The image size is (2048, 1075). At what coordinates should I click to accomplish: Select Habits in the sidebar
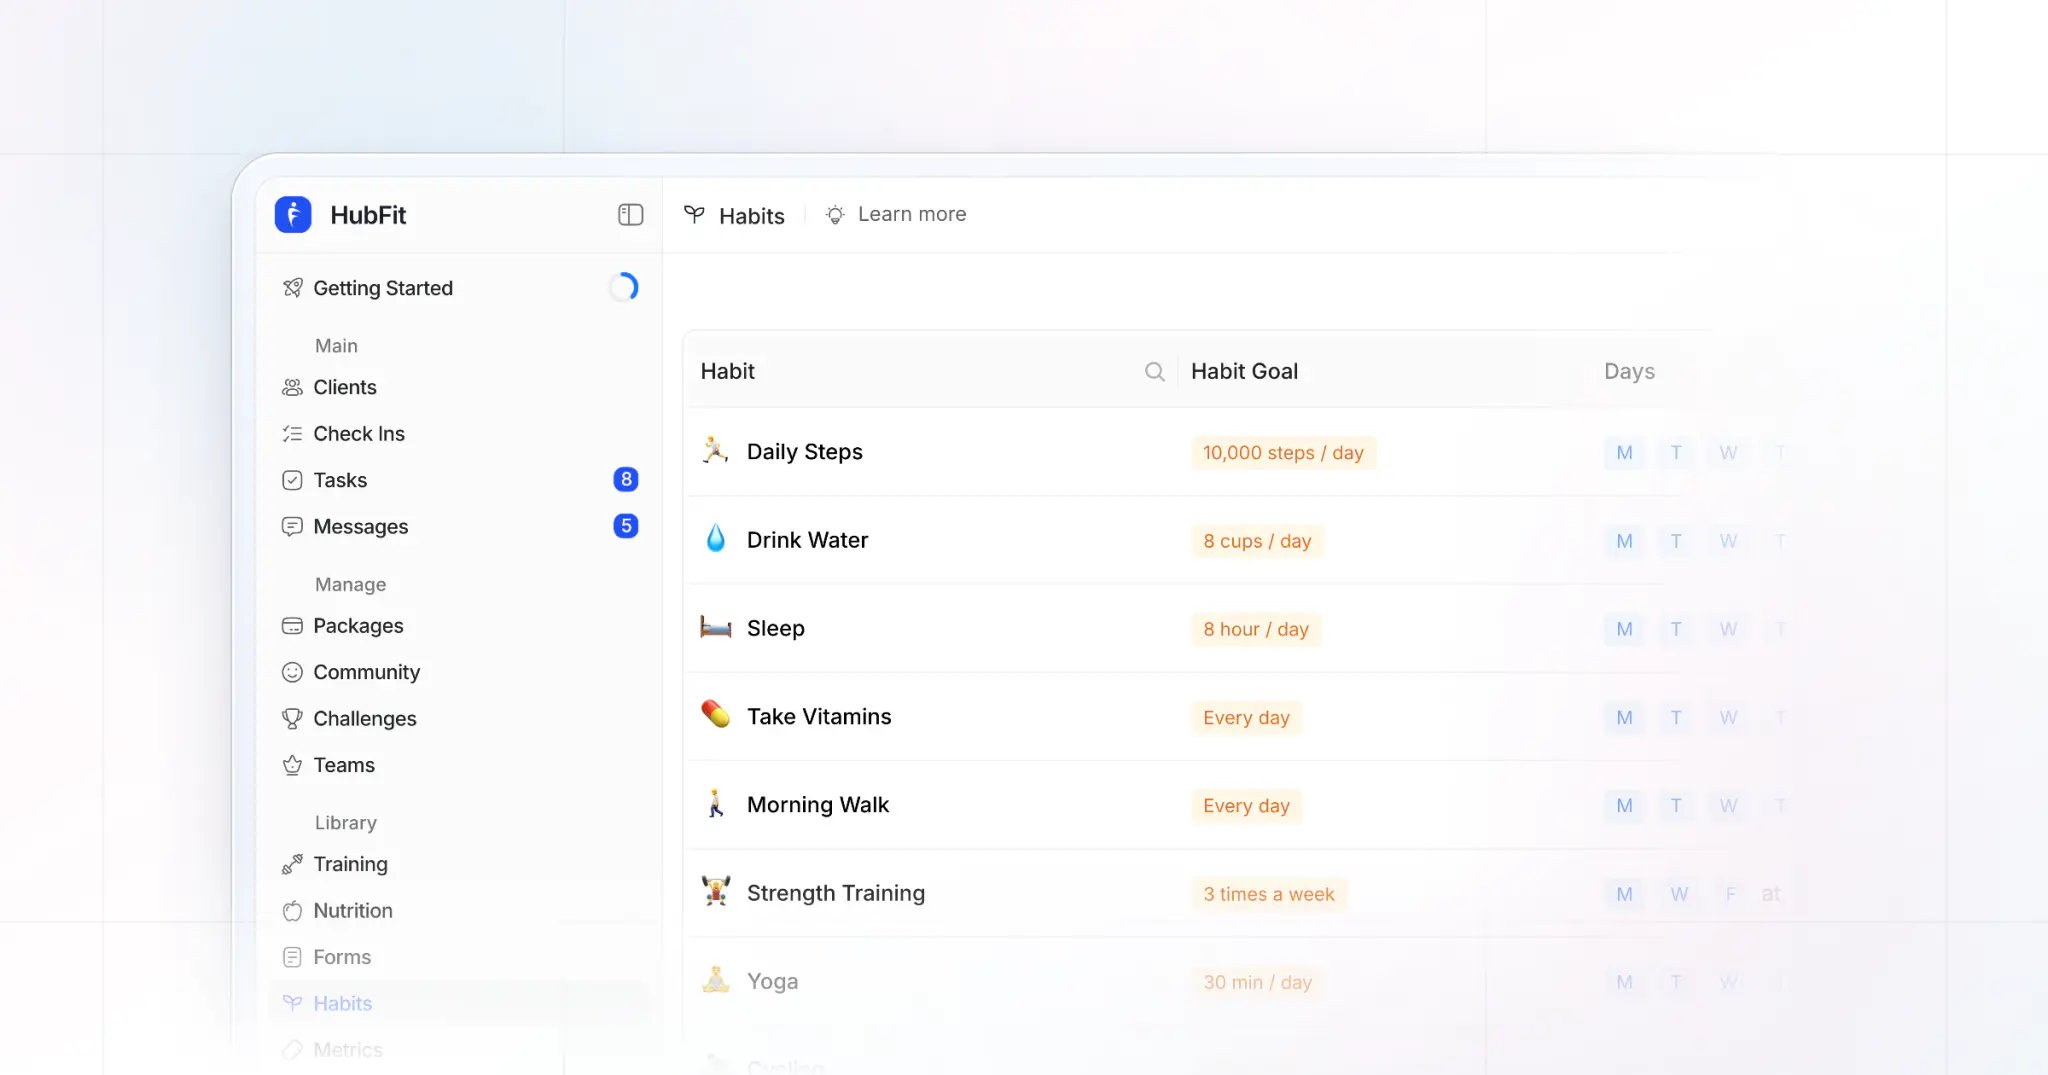(459, 1003)
